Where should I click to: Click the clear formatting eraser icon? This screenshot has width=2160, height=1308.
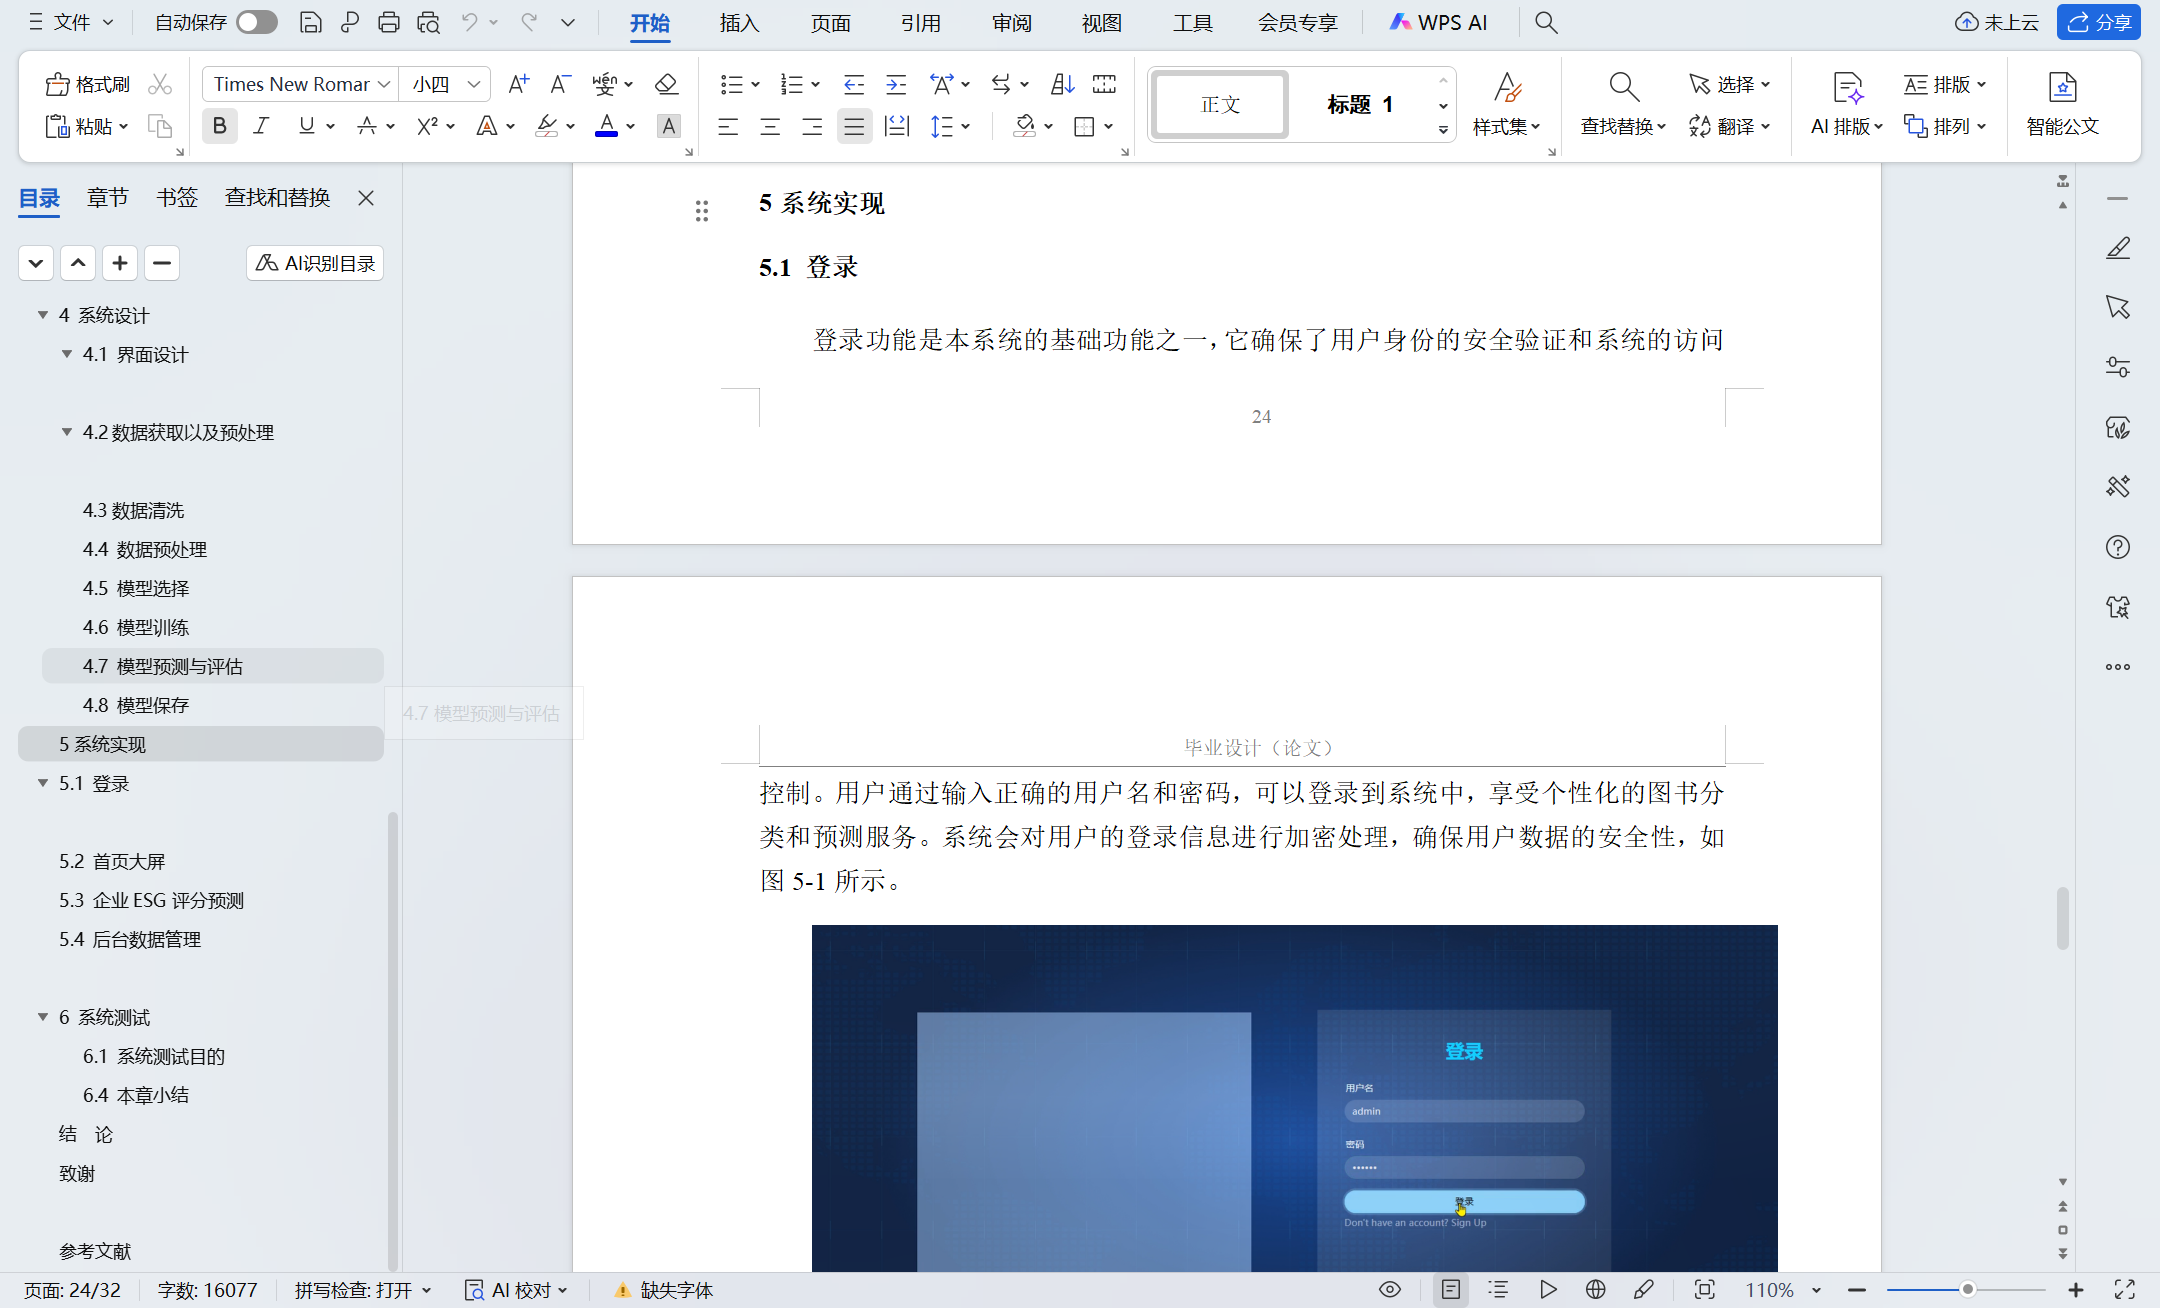666,84
